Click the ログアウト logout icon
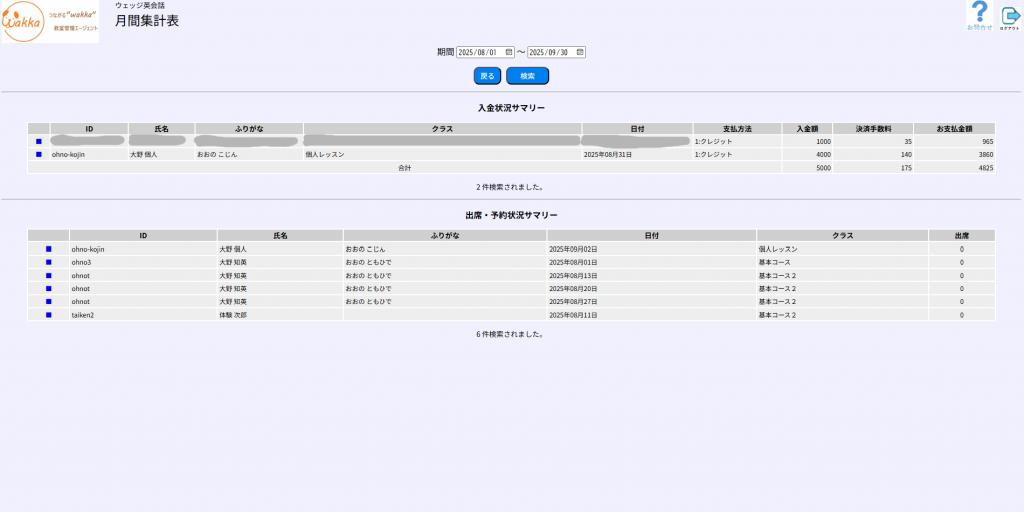The height and width of the screenshot is (512, 1024). click(x=1009, y=16)
